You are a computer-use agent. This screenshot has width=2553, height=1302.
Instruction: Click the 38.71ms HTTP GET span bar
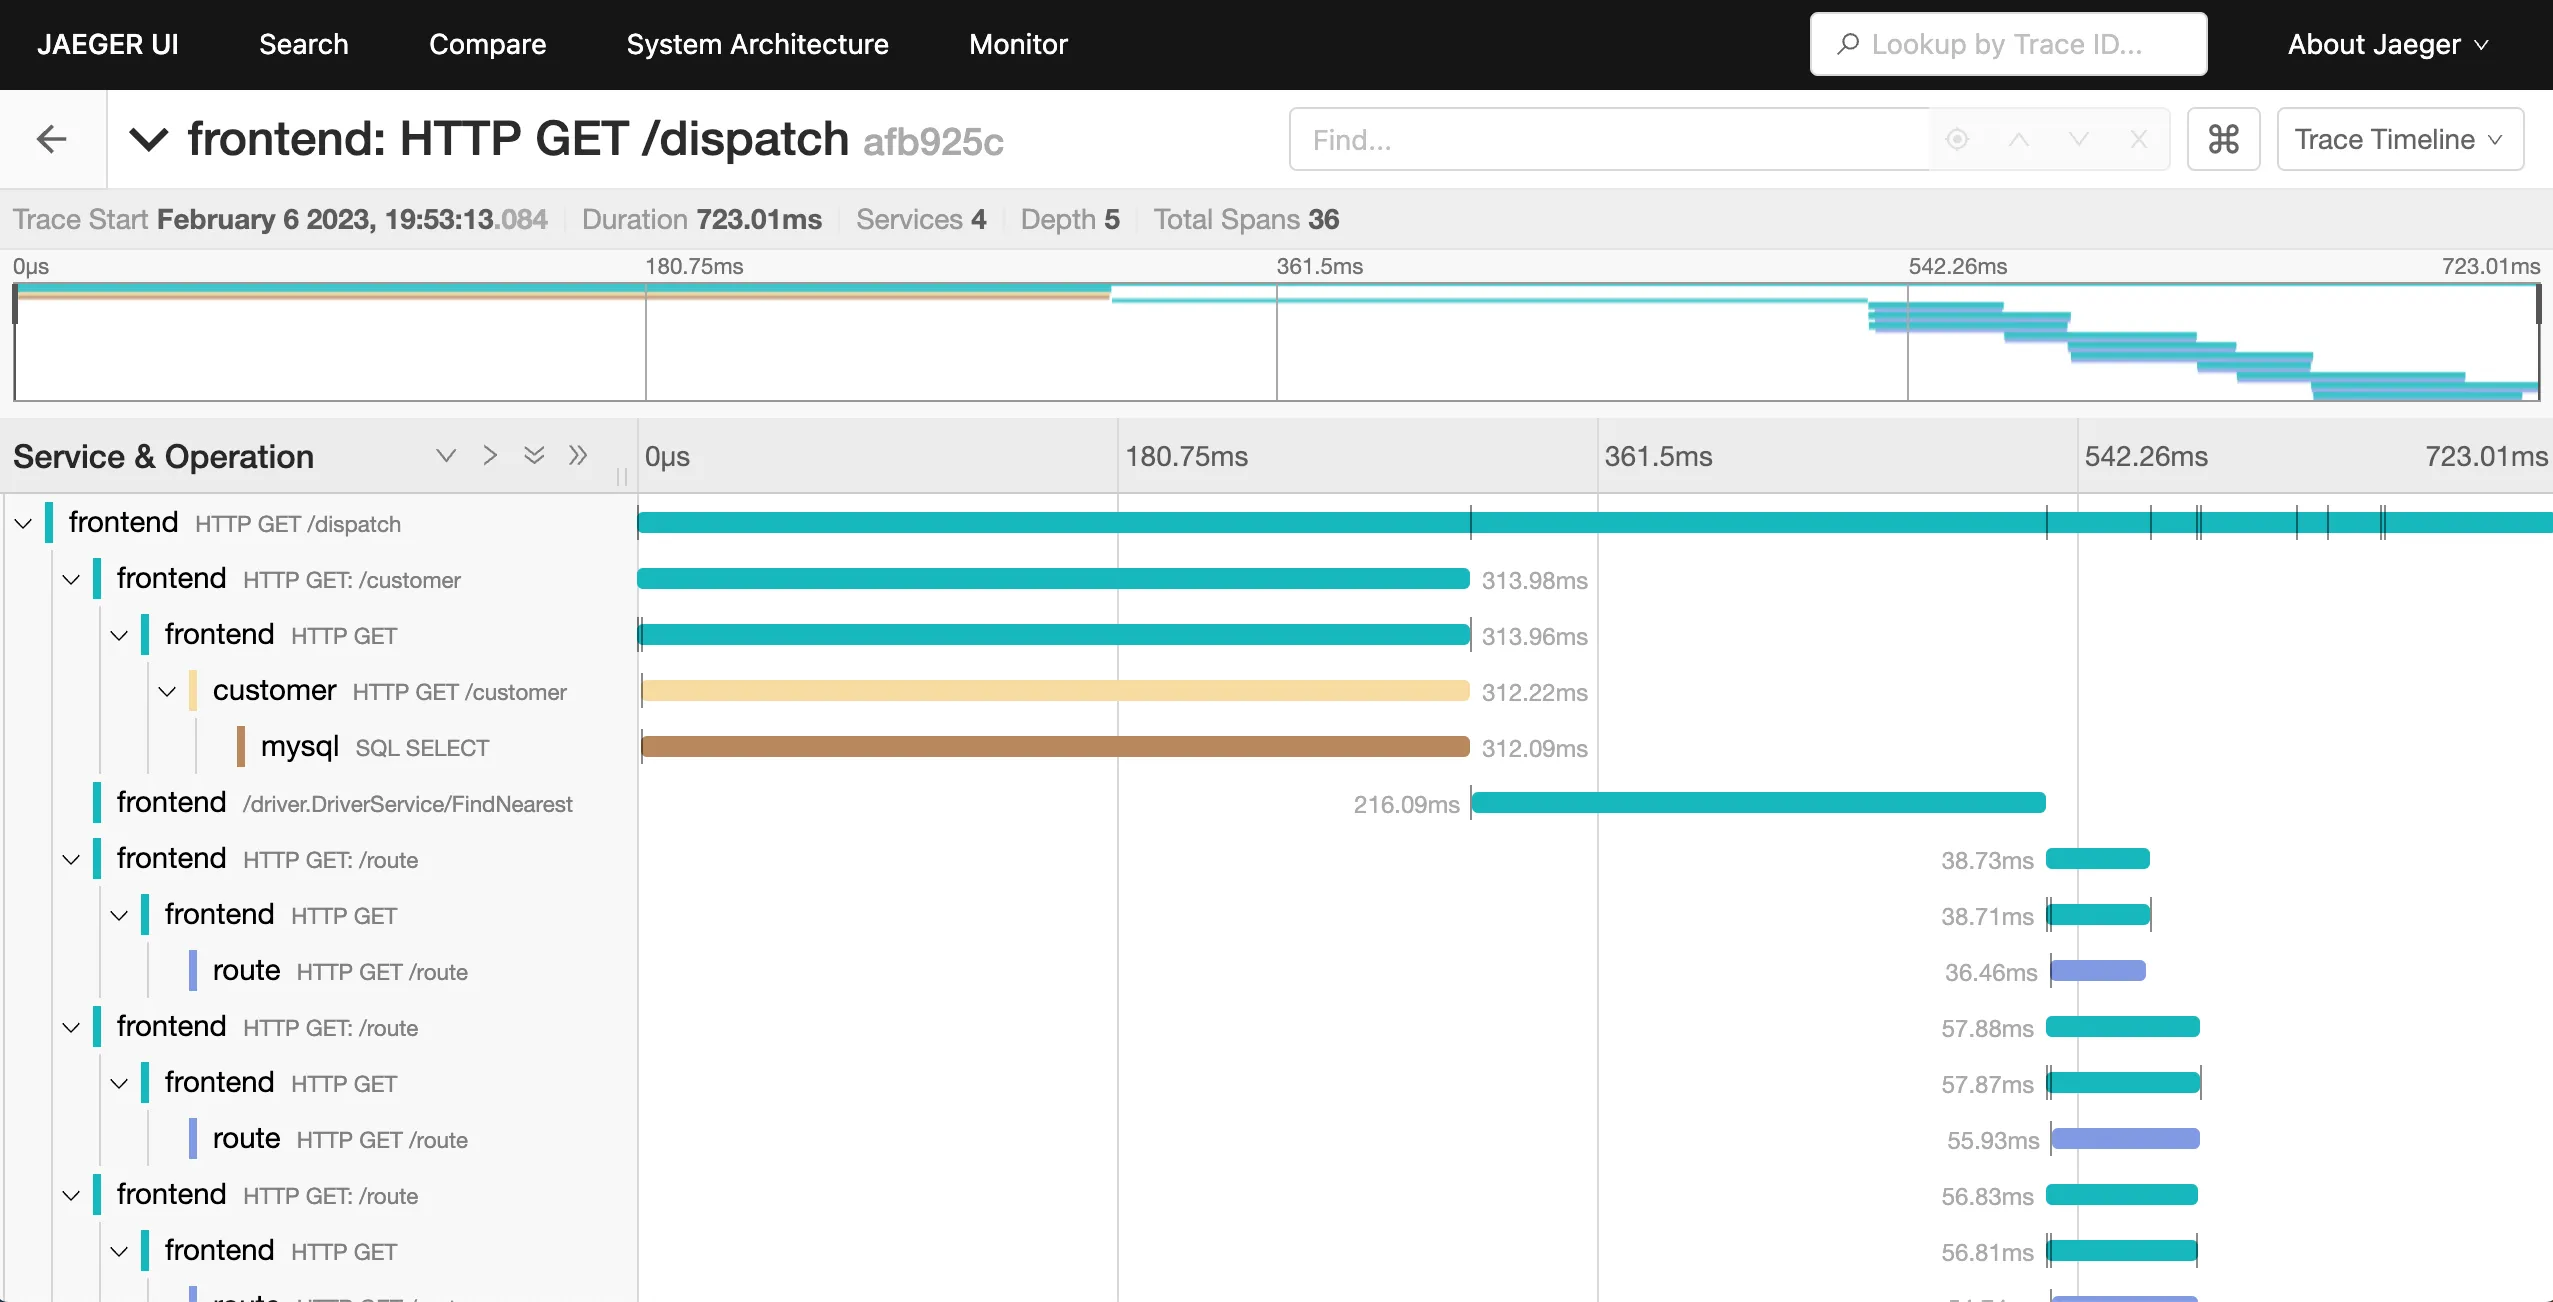(x=2099, y=915)
